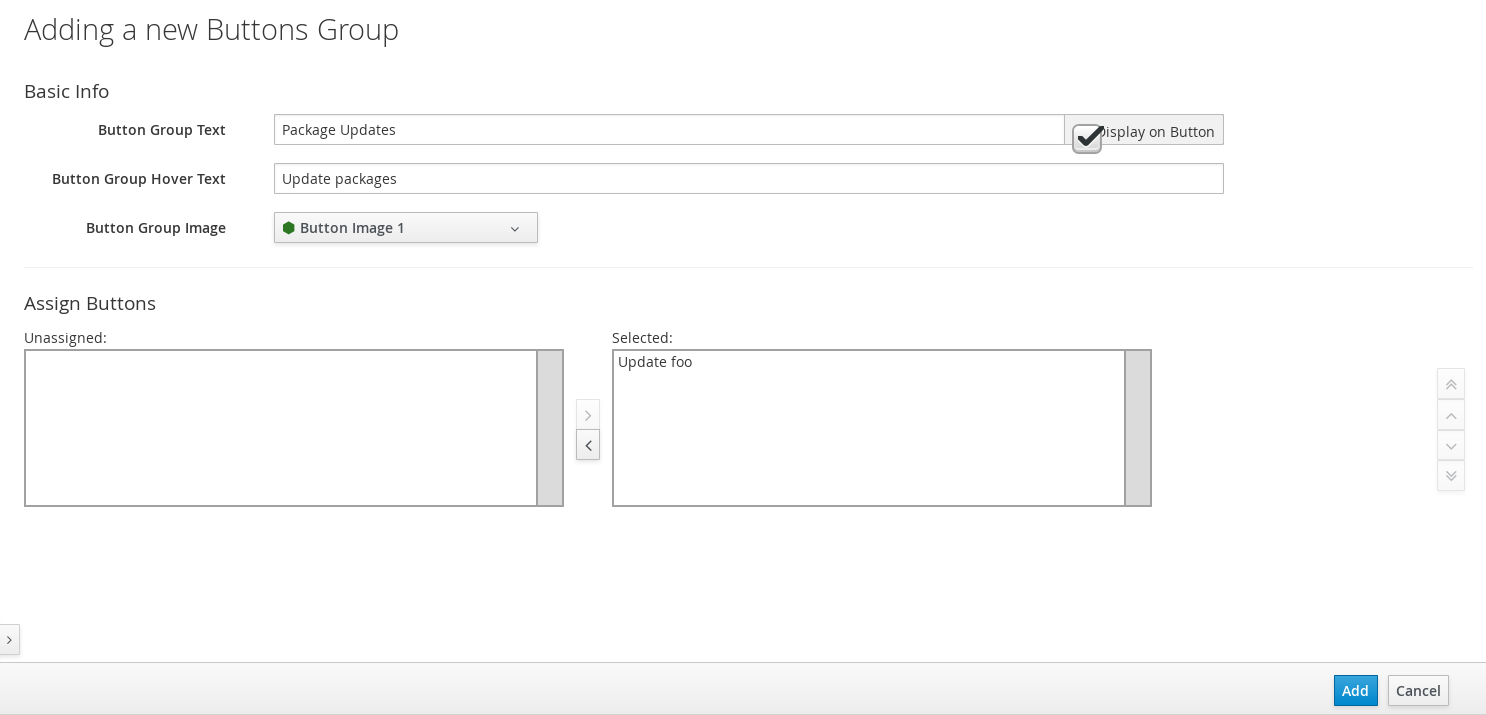
Task: Click the Button Group Text field
Action: (669, 129)
